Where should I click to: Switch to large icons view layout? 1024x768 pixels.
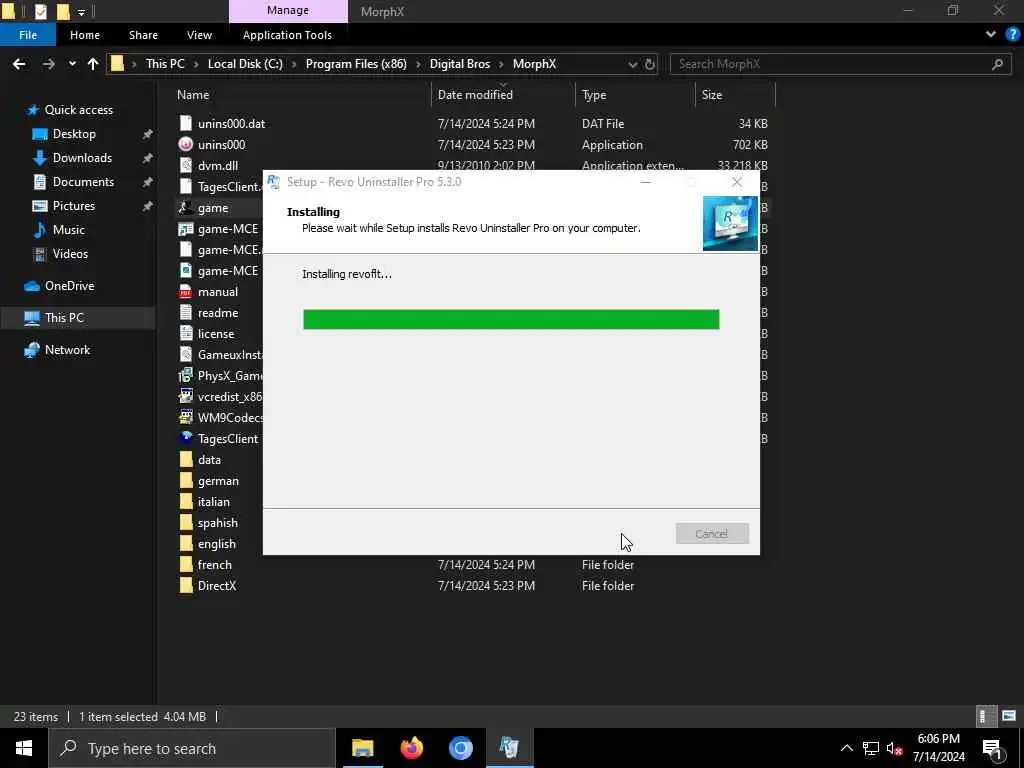pos(1009,716)
